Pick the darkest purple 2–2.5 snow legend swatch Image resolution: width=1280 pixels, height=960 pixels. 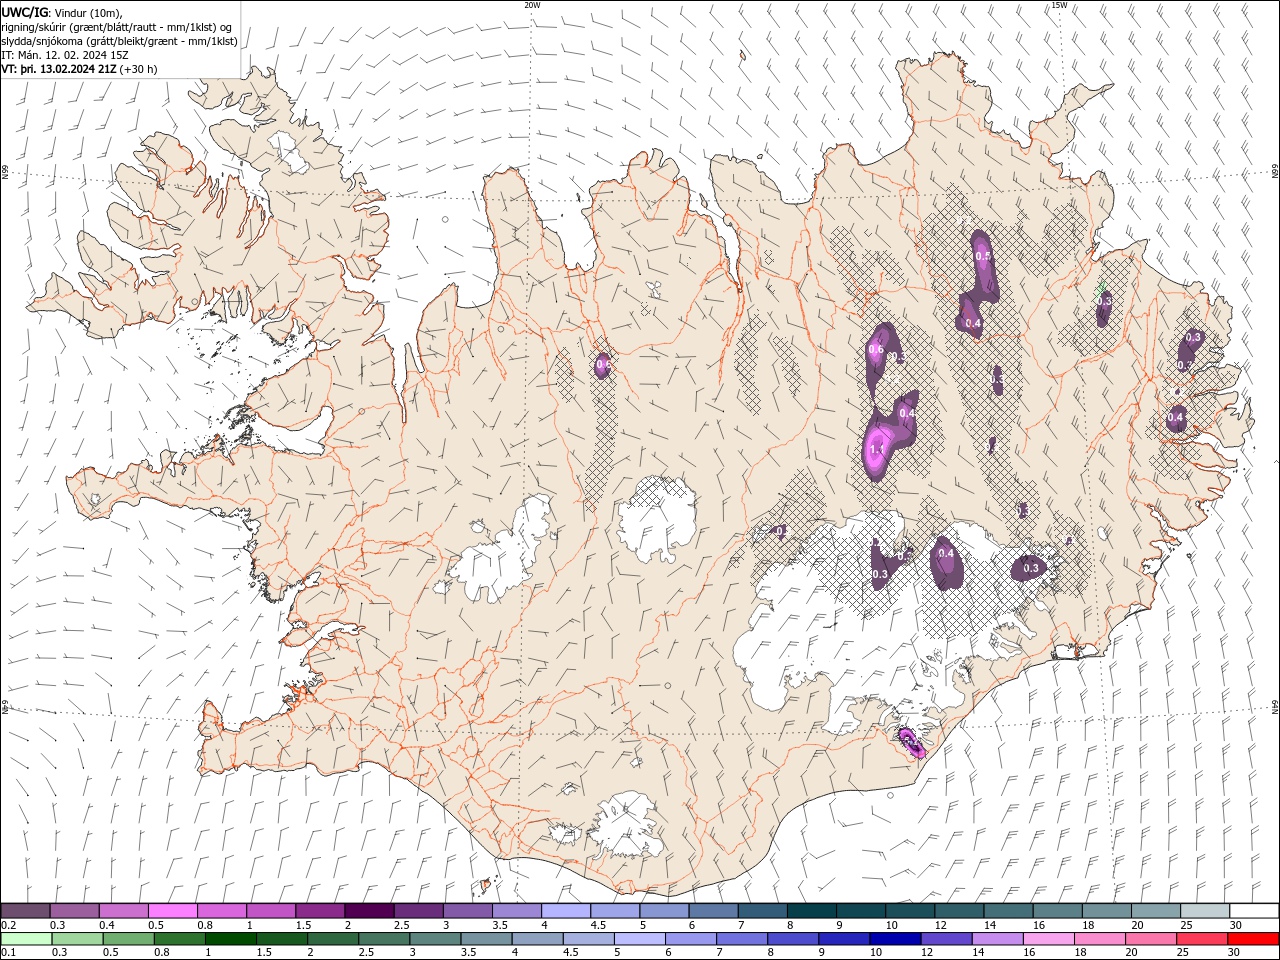(369, 911)
